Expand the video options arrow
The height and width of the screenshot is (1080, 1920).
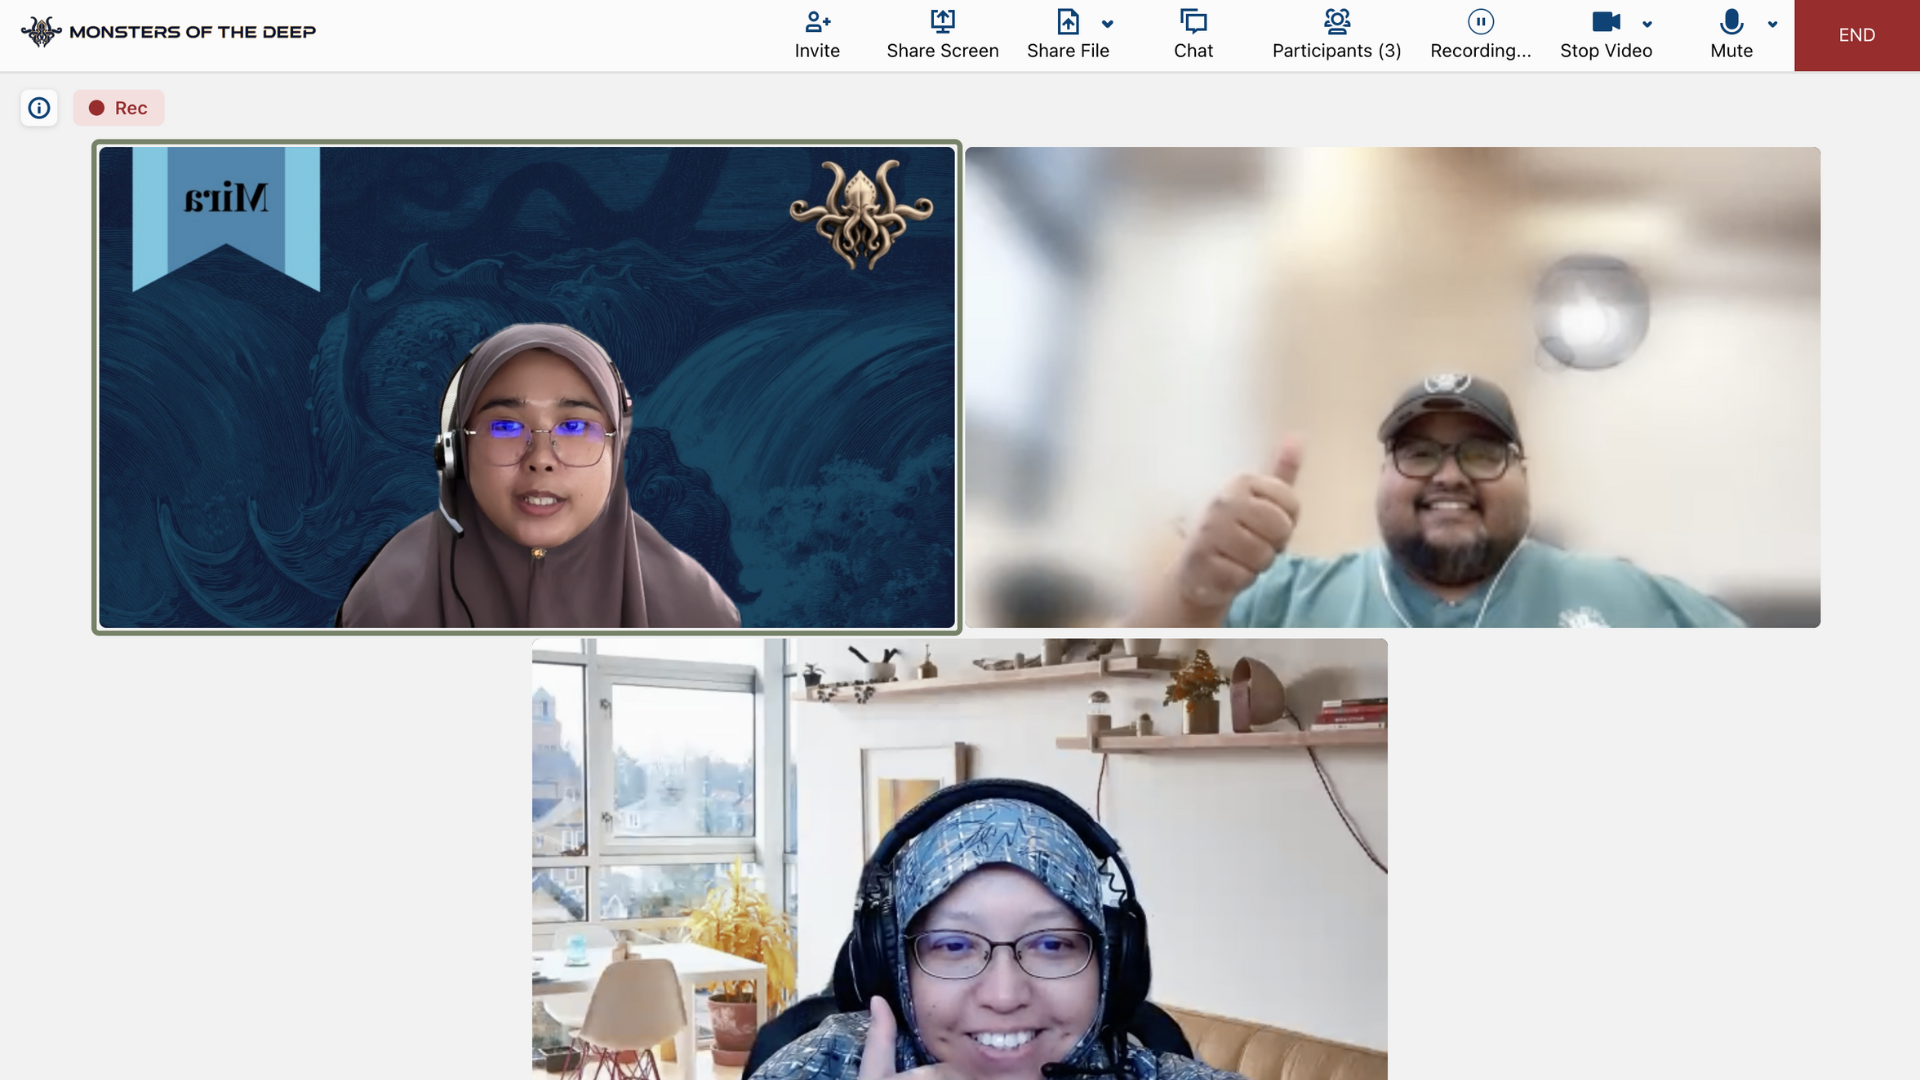click(x=1647, y=24)
